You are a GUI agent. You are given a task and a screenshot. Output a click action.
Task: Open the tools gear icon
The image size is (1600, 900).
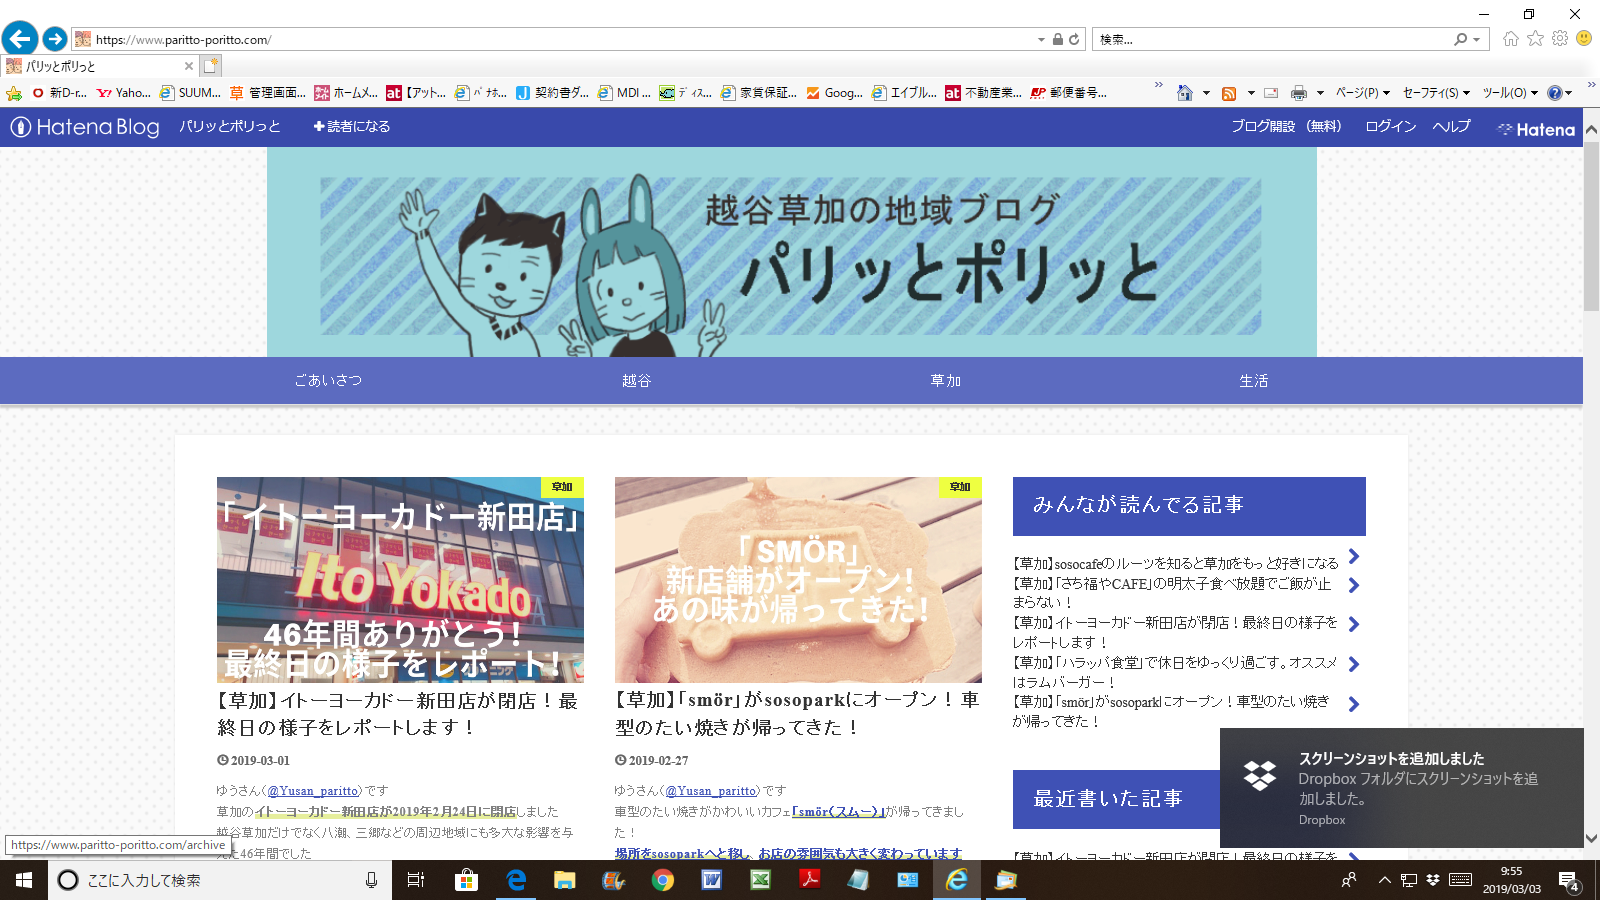pyautogui.click(x=1560, y=39)
